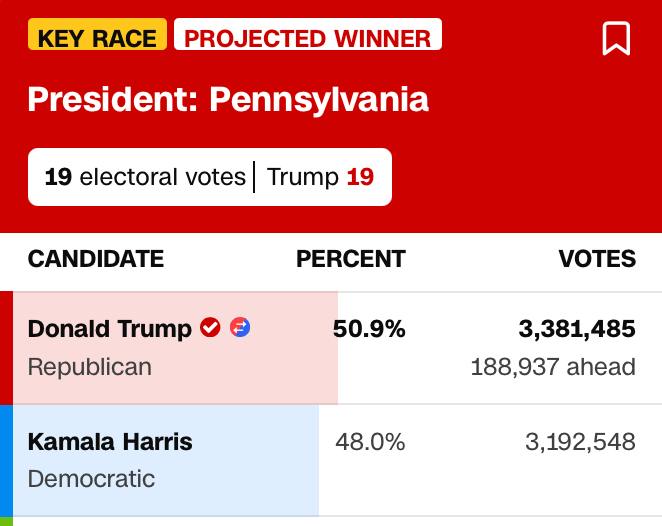Click Trump's 50.9% percentage
The image size is (662, 526).
(369, 329)
